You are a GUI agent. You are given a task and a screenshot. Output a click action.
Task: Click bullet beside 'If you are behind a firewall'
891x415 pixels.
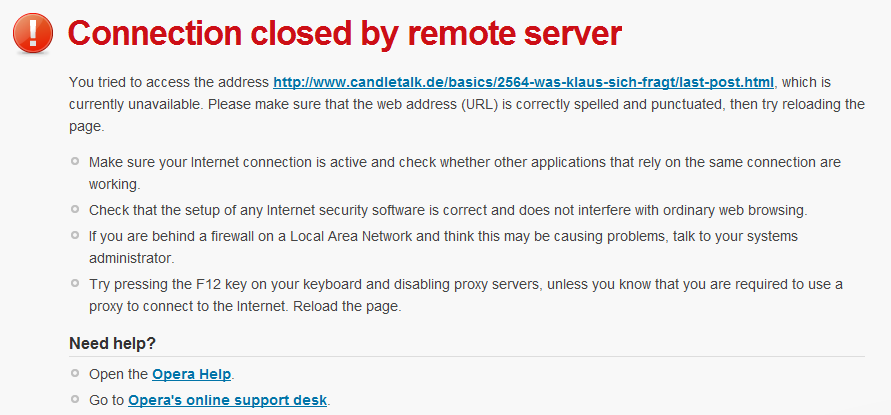click(x=75, y=234)
